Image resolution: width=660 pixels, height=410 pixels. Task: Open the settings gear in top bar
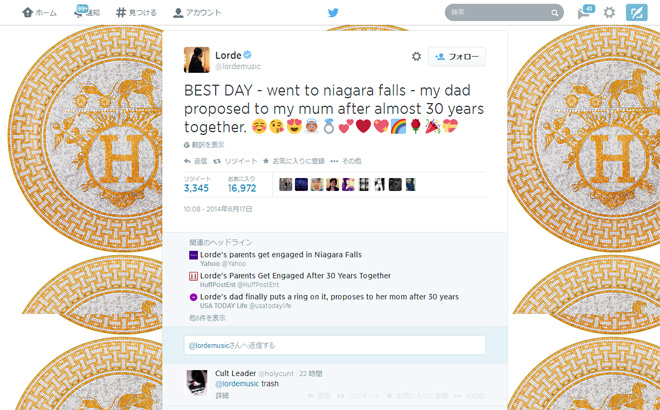pyautogui.click(x=609, y=13)
